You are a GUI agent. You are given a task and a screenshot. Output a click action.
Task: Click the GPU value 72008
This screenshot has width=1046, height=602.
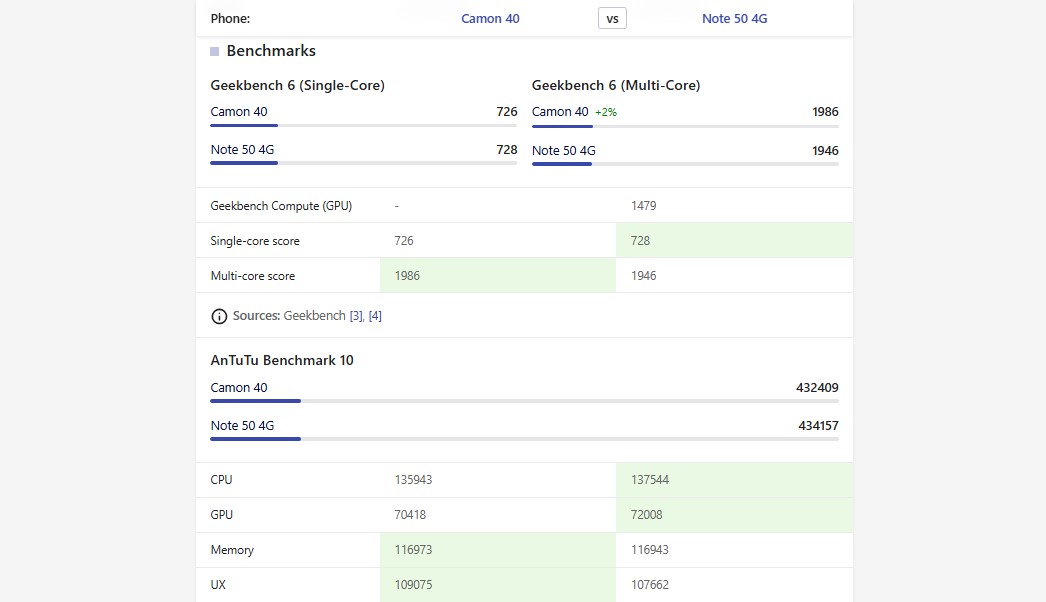tap(646, 515)
